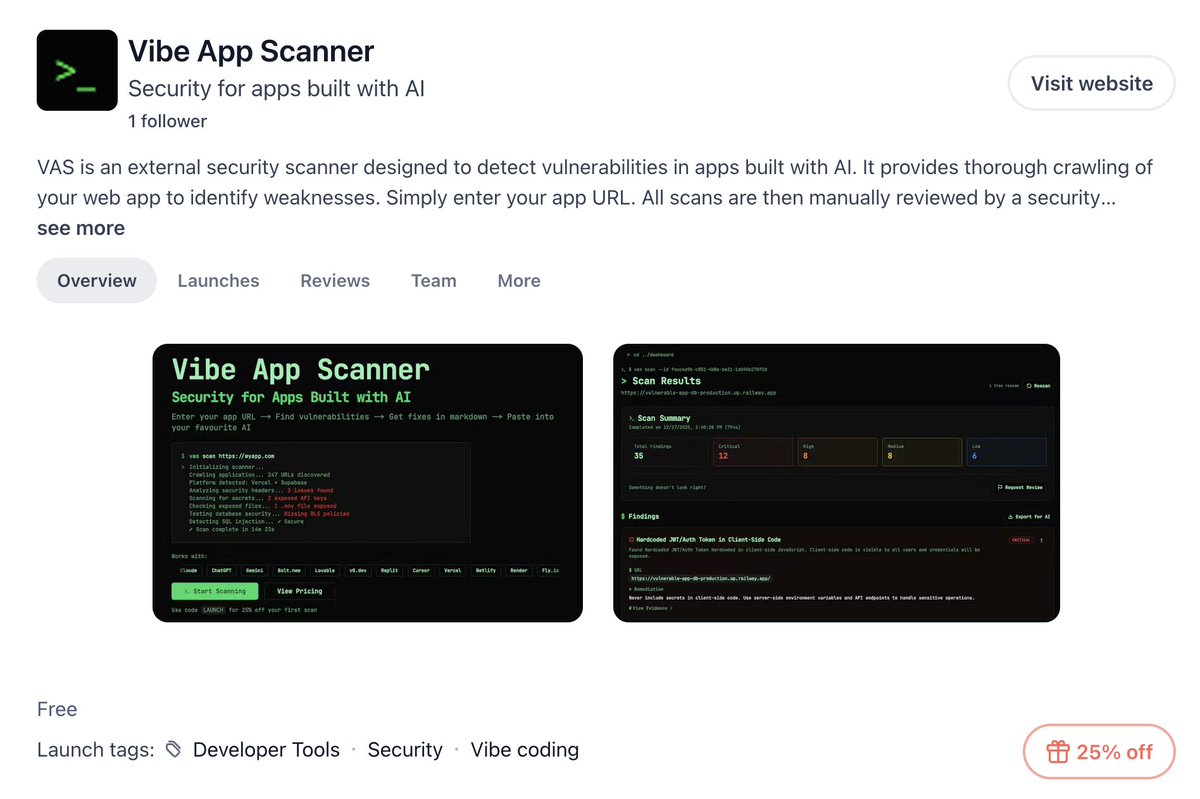Claim the 25% off gift offer
The width and height of the screenshot is (1200, 799).
(1099, 752)
